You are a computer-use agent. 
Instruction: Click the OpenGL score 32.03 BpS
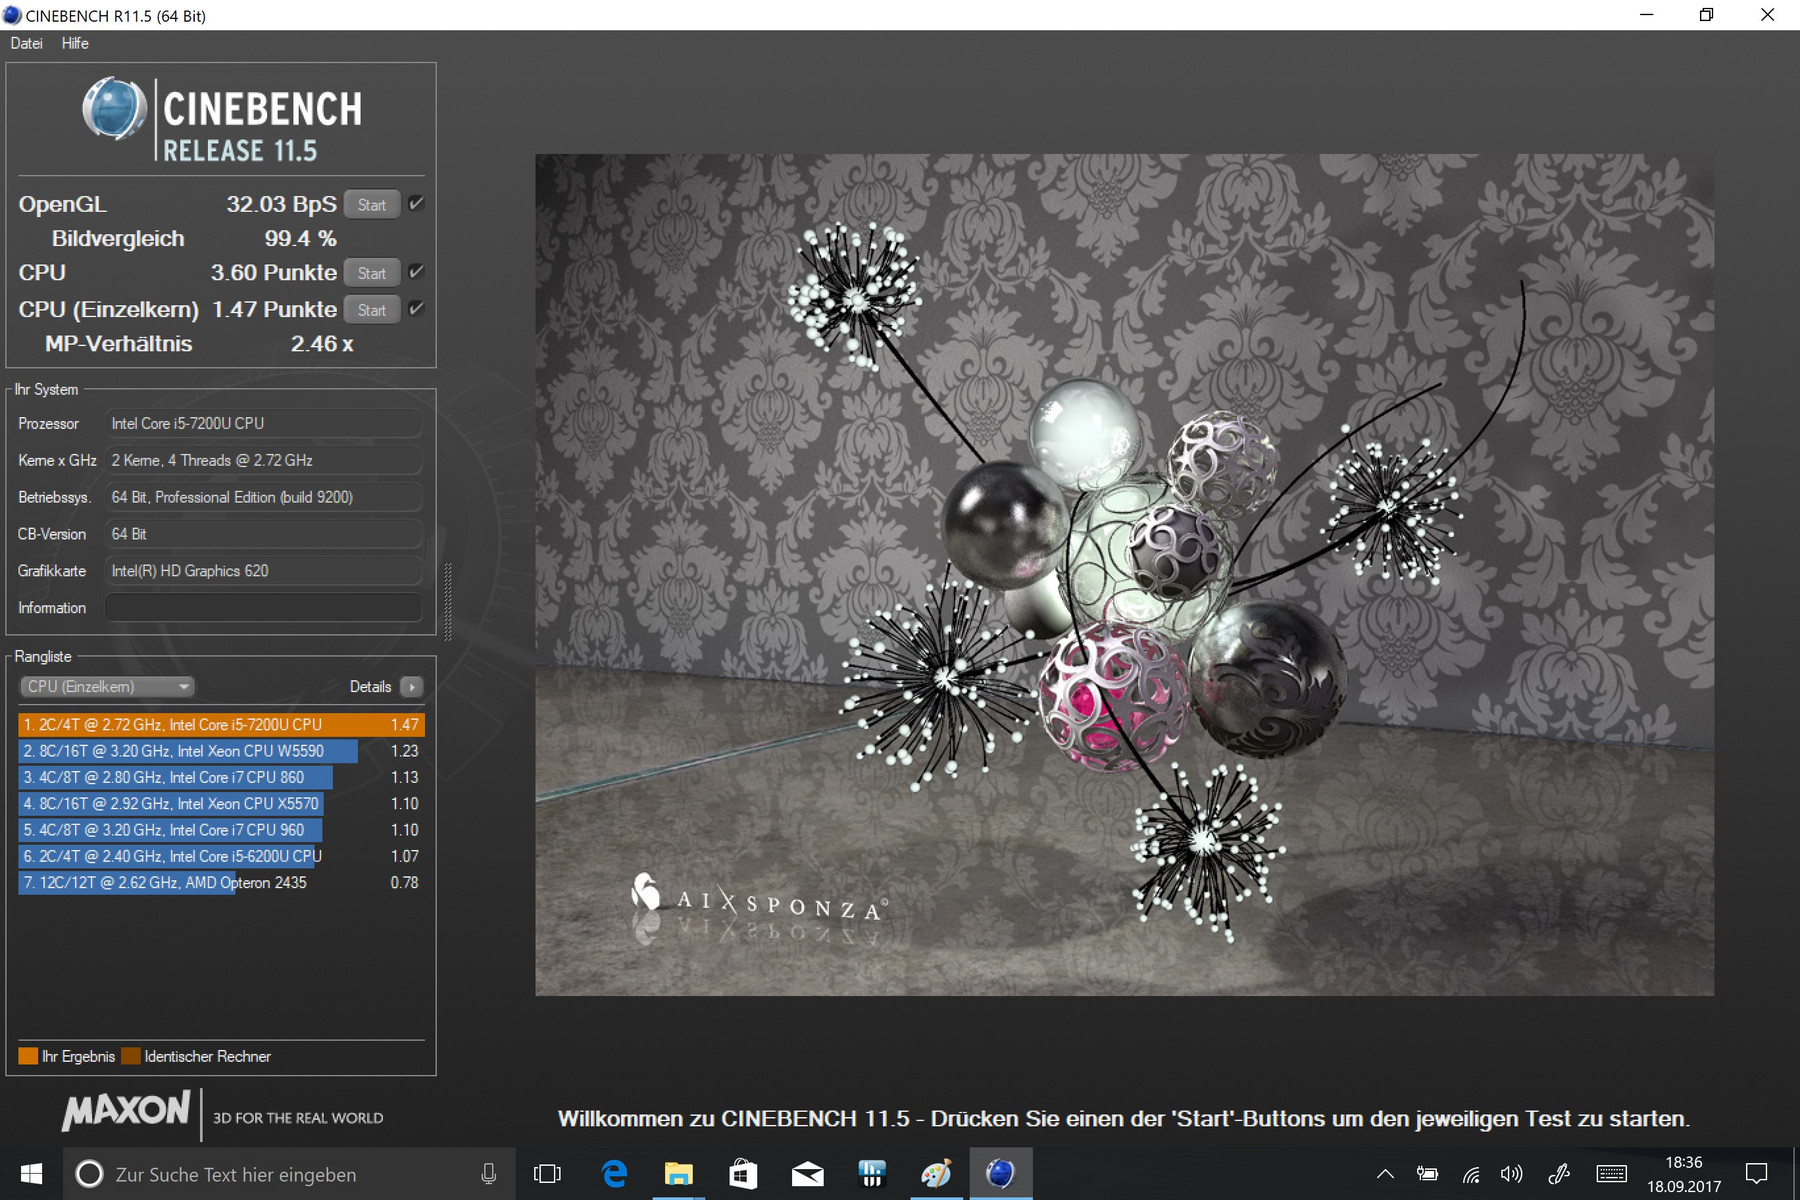click(x=281, y=204)
